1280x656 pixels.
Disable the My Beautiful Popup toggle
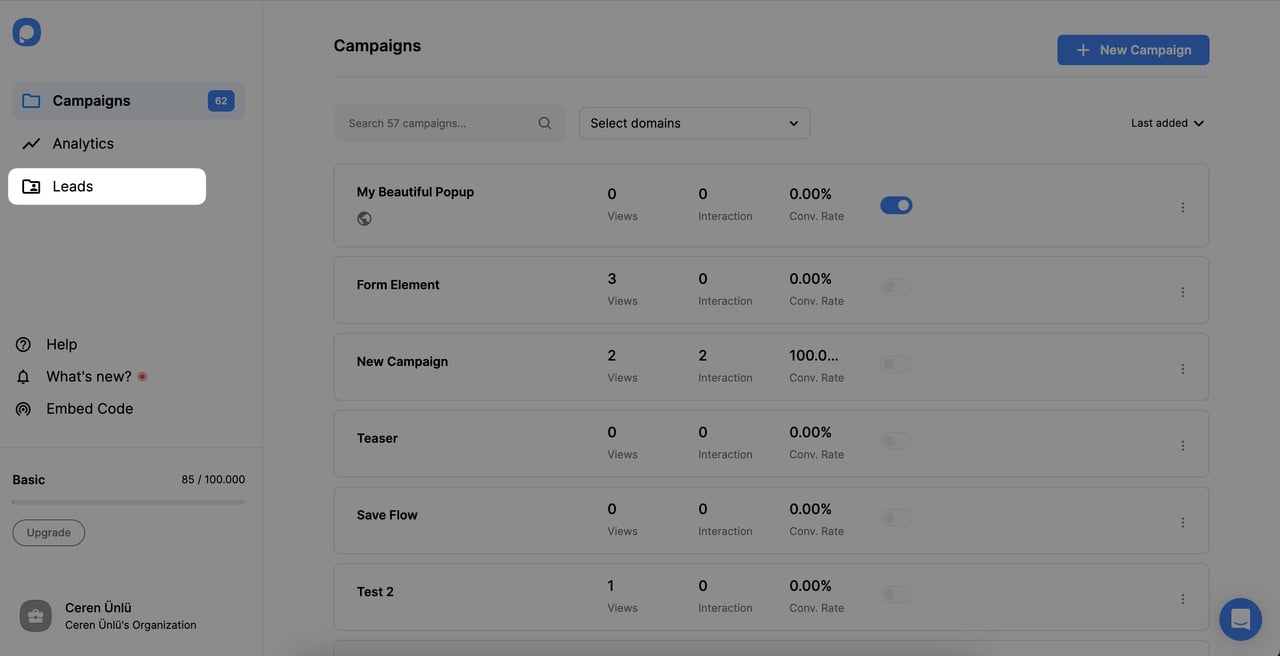pyautogui.click(x=896, y=205)
